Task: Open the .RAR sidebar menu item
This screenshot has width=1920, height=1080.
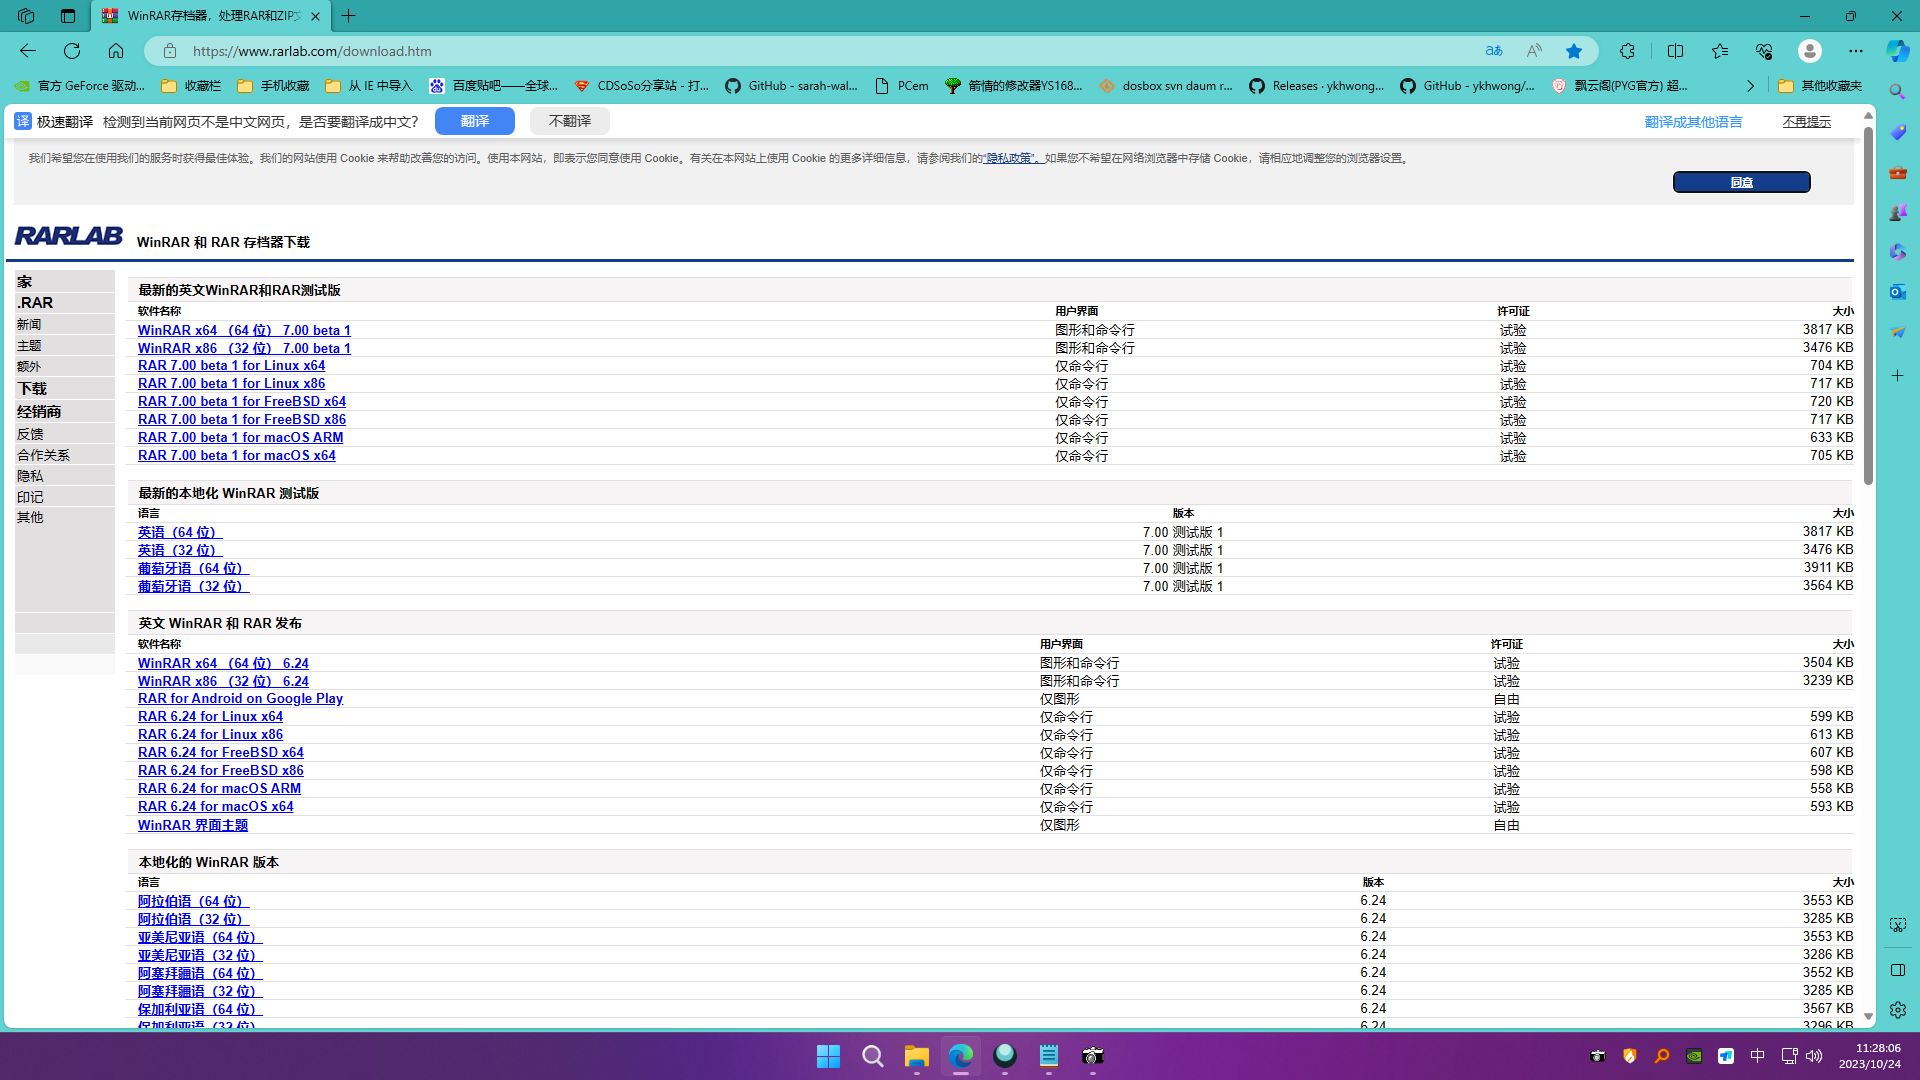Action: tap(64, 303)
